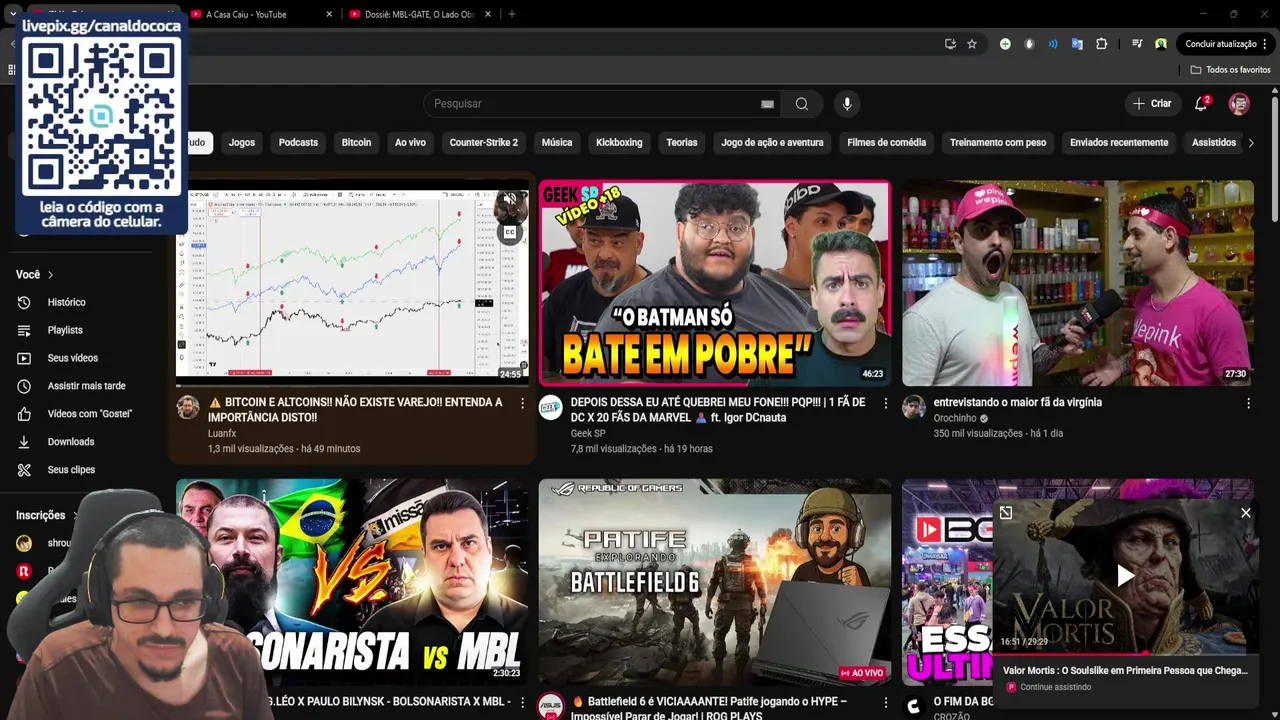Open the Seus clipes sidebar item
Image resolution: width=1280 pixels, height=720 pixels.
[x=71, y=470]
